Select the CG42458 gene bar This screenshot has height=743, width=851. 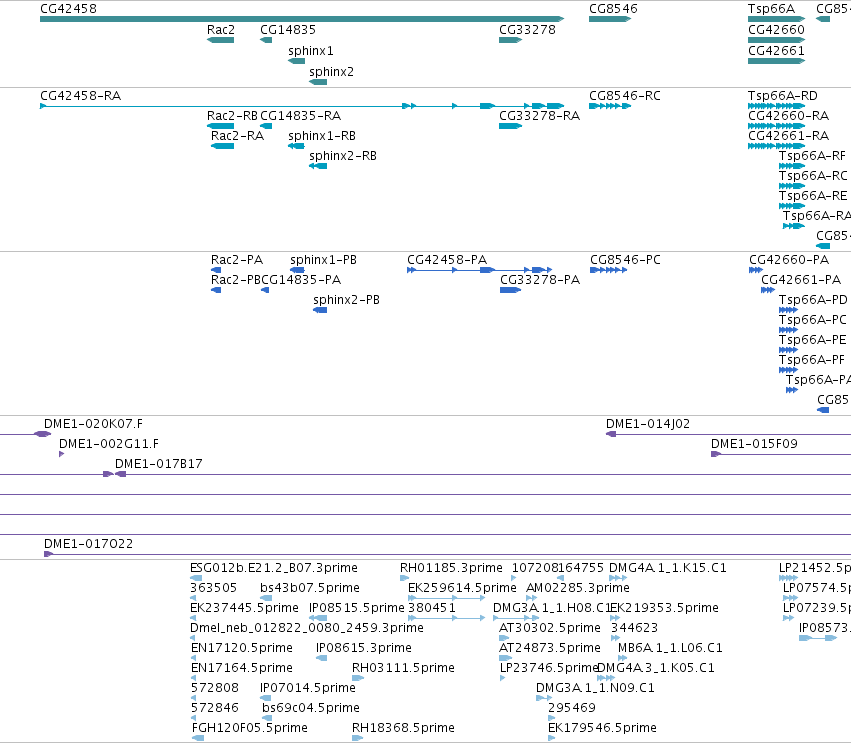[302, 19]
